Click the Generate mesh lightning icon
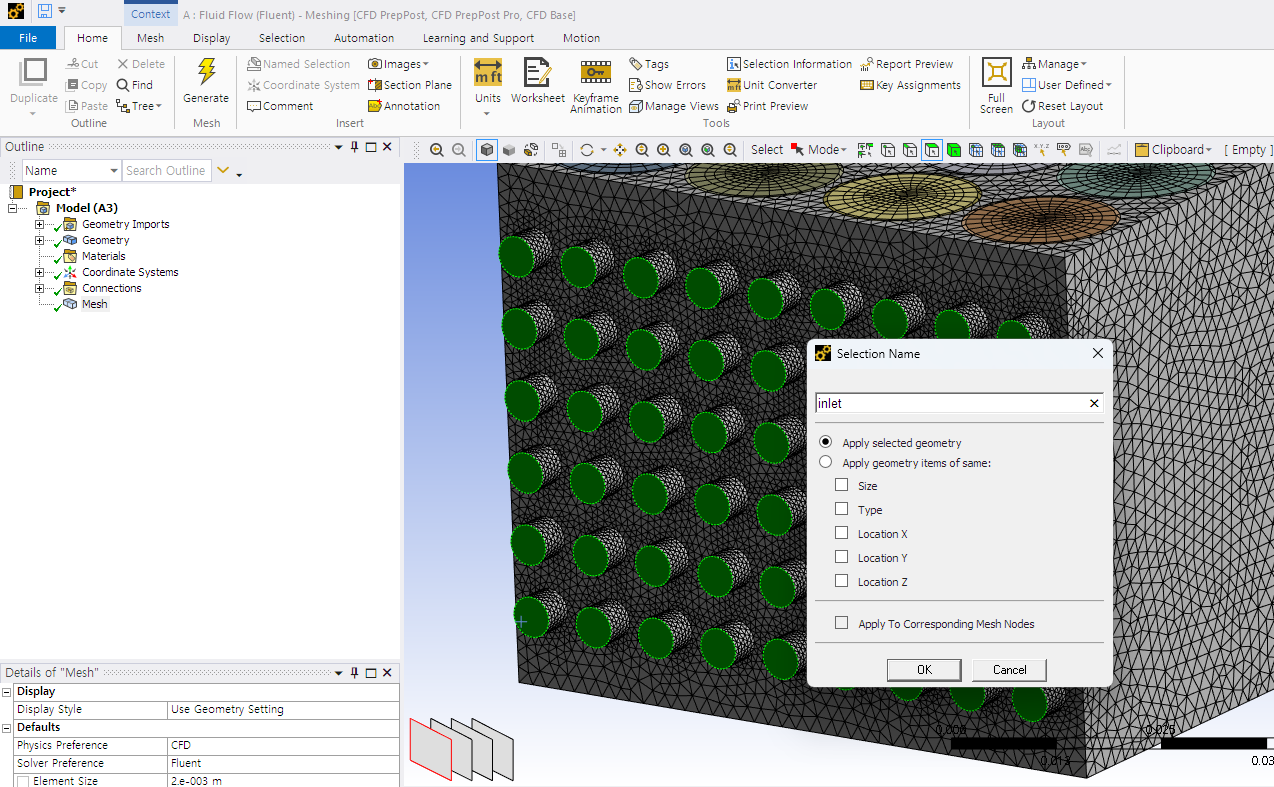 pos(206,73)
